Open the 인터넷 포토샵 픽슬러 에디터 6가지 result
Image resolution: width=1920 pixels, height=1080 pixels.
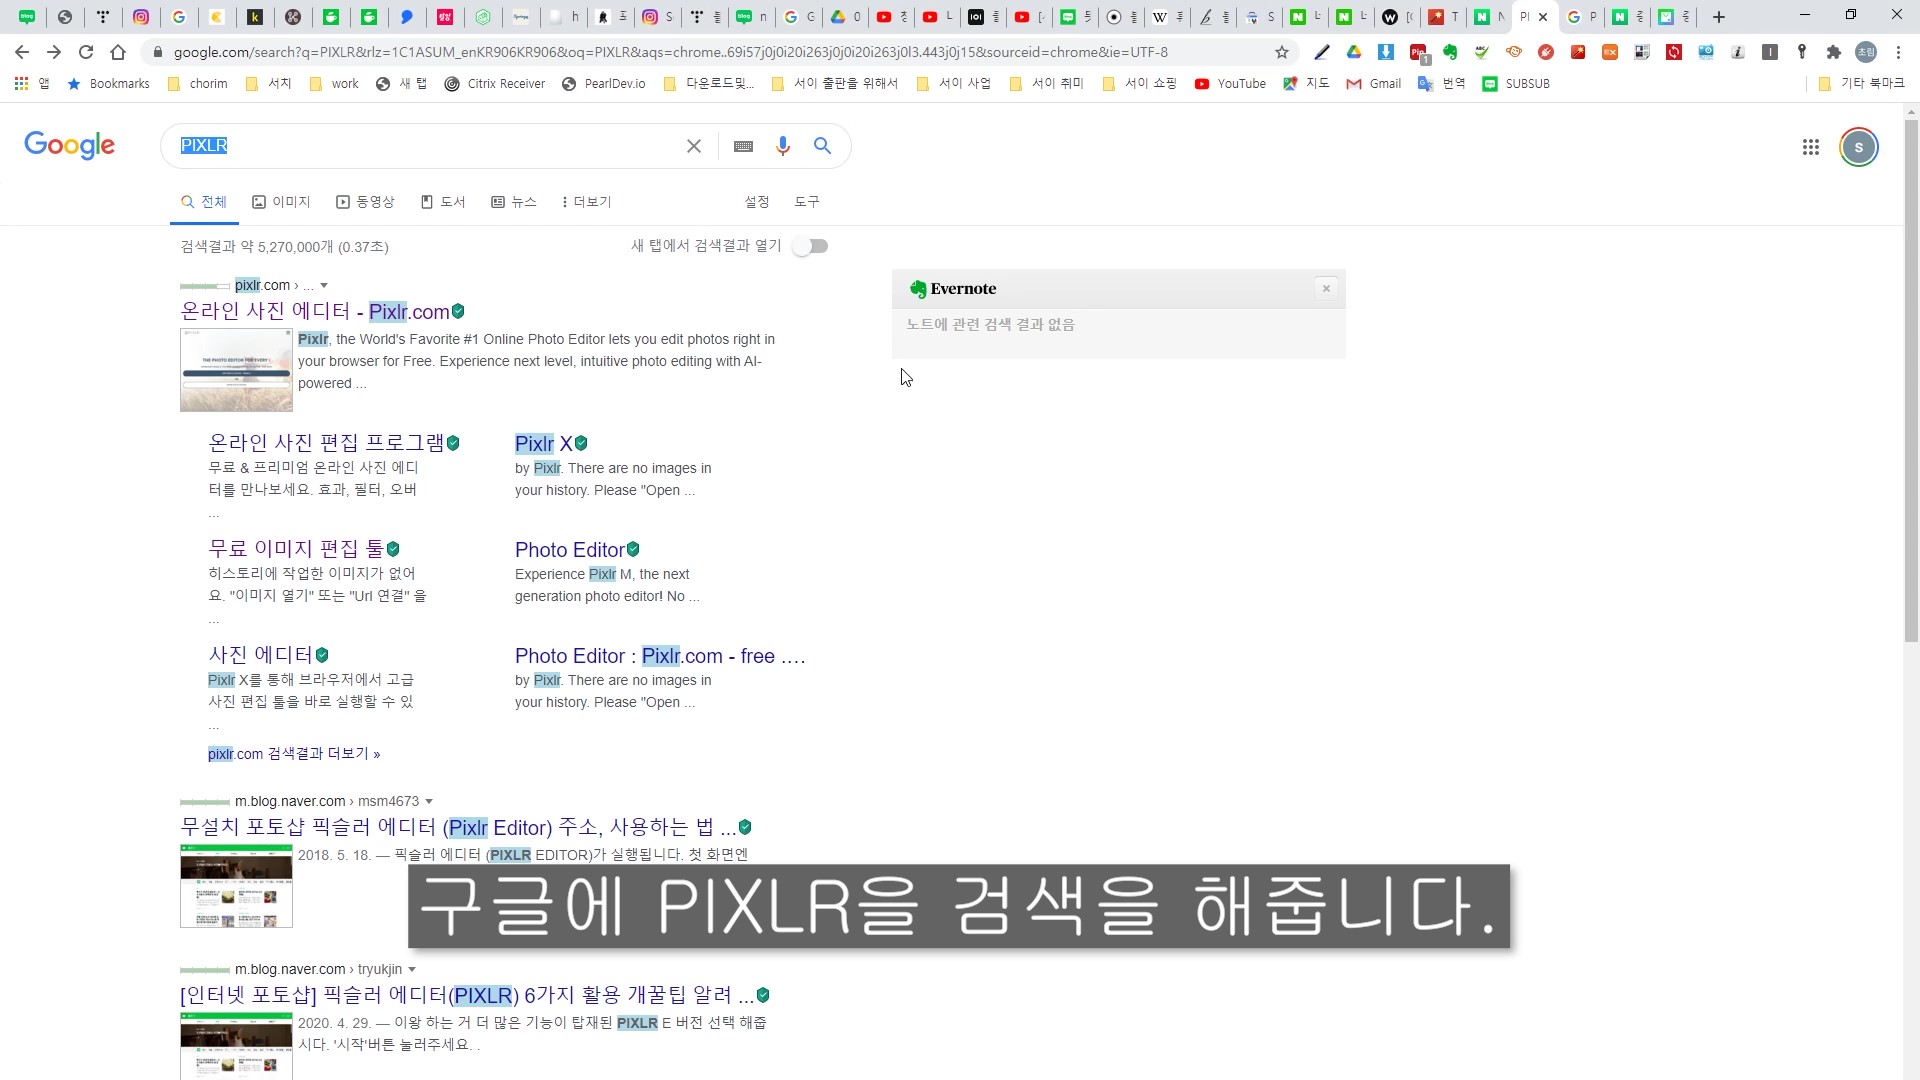point(467,996)
